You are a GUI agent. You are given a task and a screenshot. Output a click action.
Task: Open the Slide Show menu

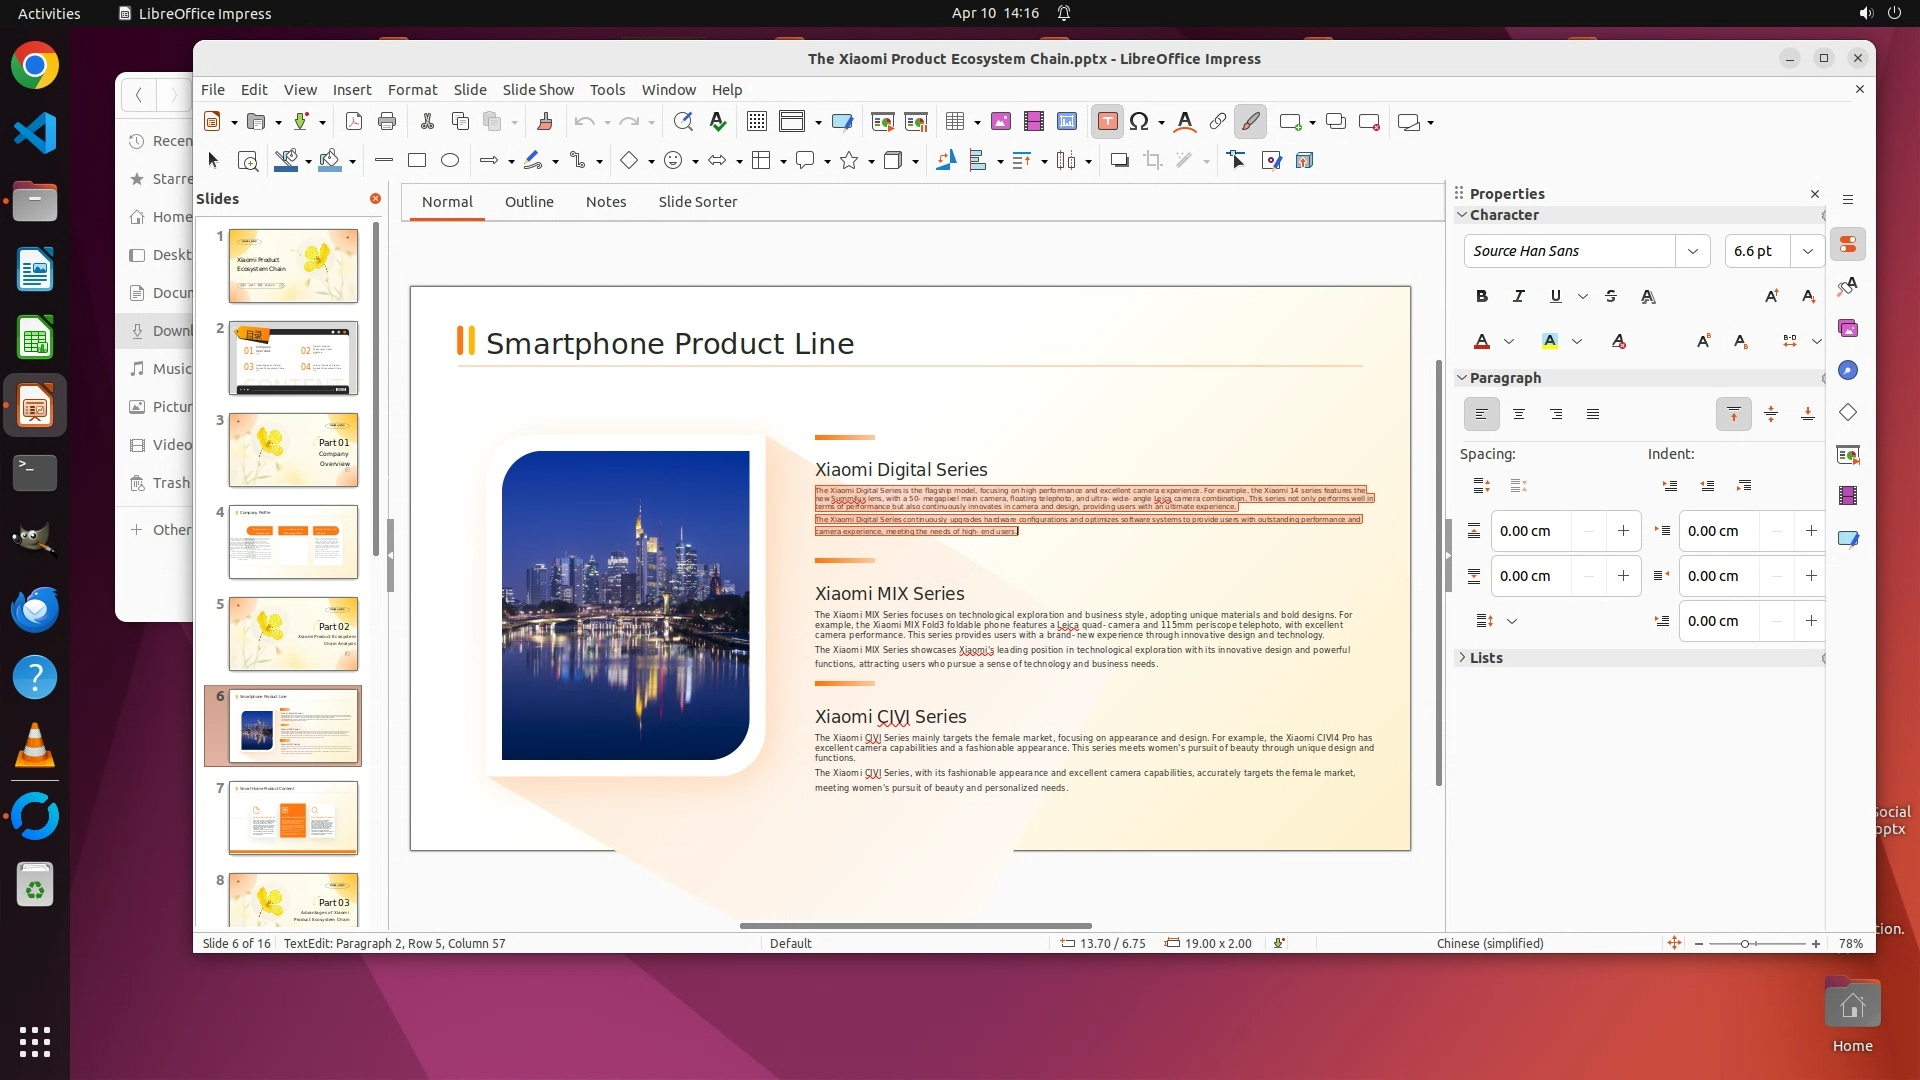(538, 90)
